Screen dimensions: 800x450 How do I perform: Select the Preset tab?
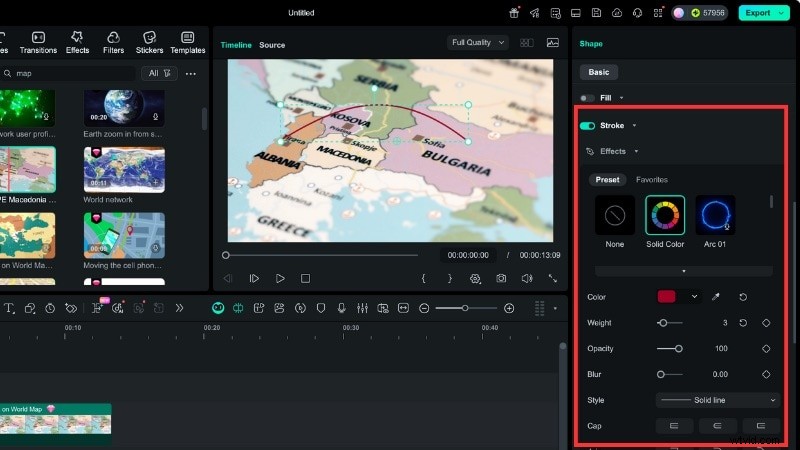click(607, 180)
